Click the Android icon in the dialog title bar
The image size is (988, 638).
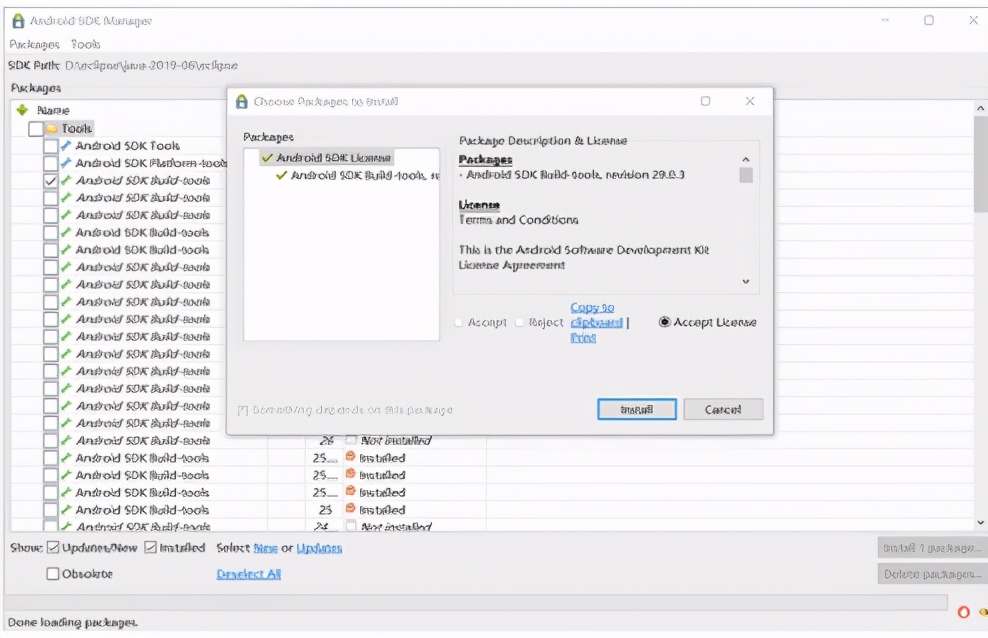(x=240, y=101)
